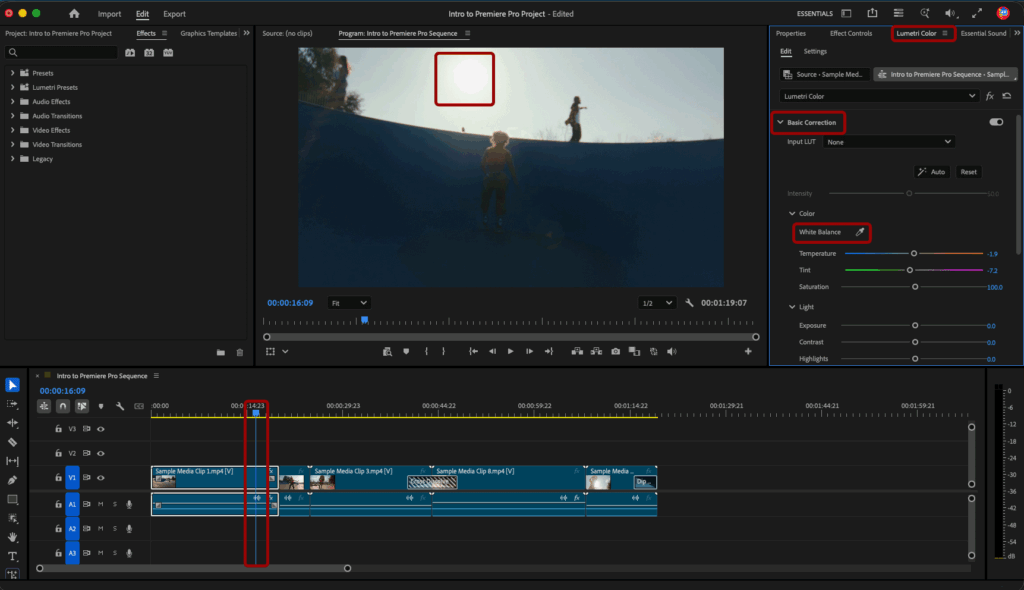The height and width of the screenshot is (590, 1024).
Task: Solo the A2 audio track
Action: [x=115, y=529]
